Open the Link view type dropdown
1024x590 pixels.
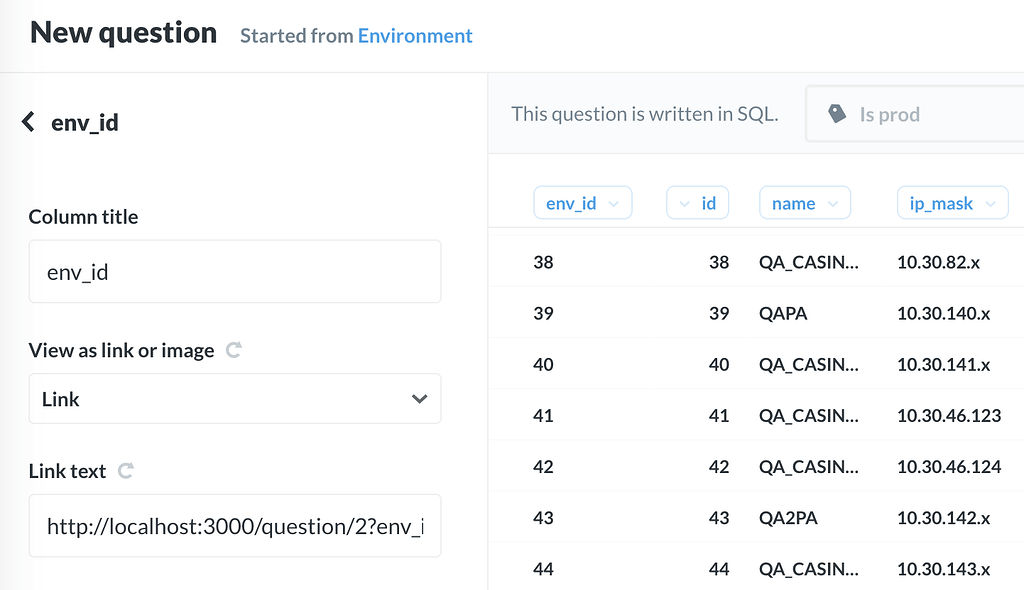tap(234, 398)
